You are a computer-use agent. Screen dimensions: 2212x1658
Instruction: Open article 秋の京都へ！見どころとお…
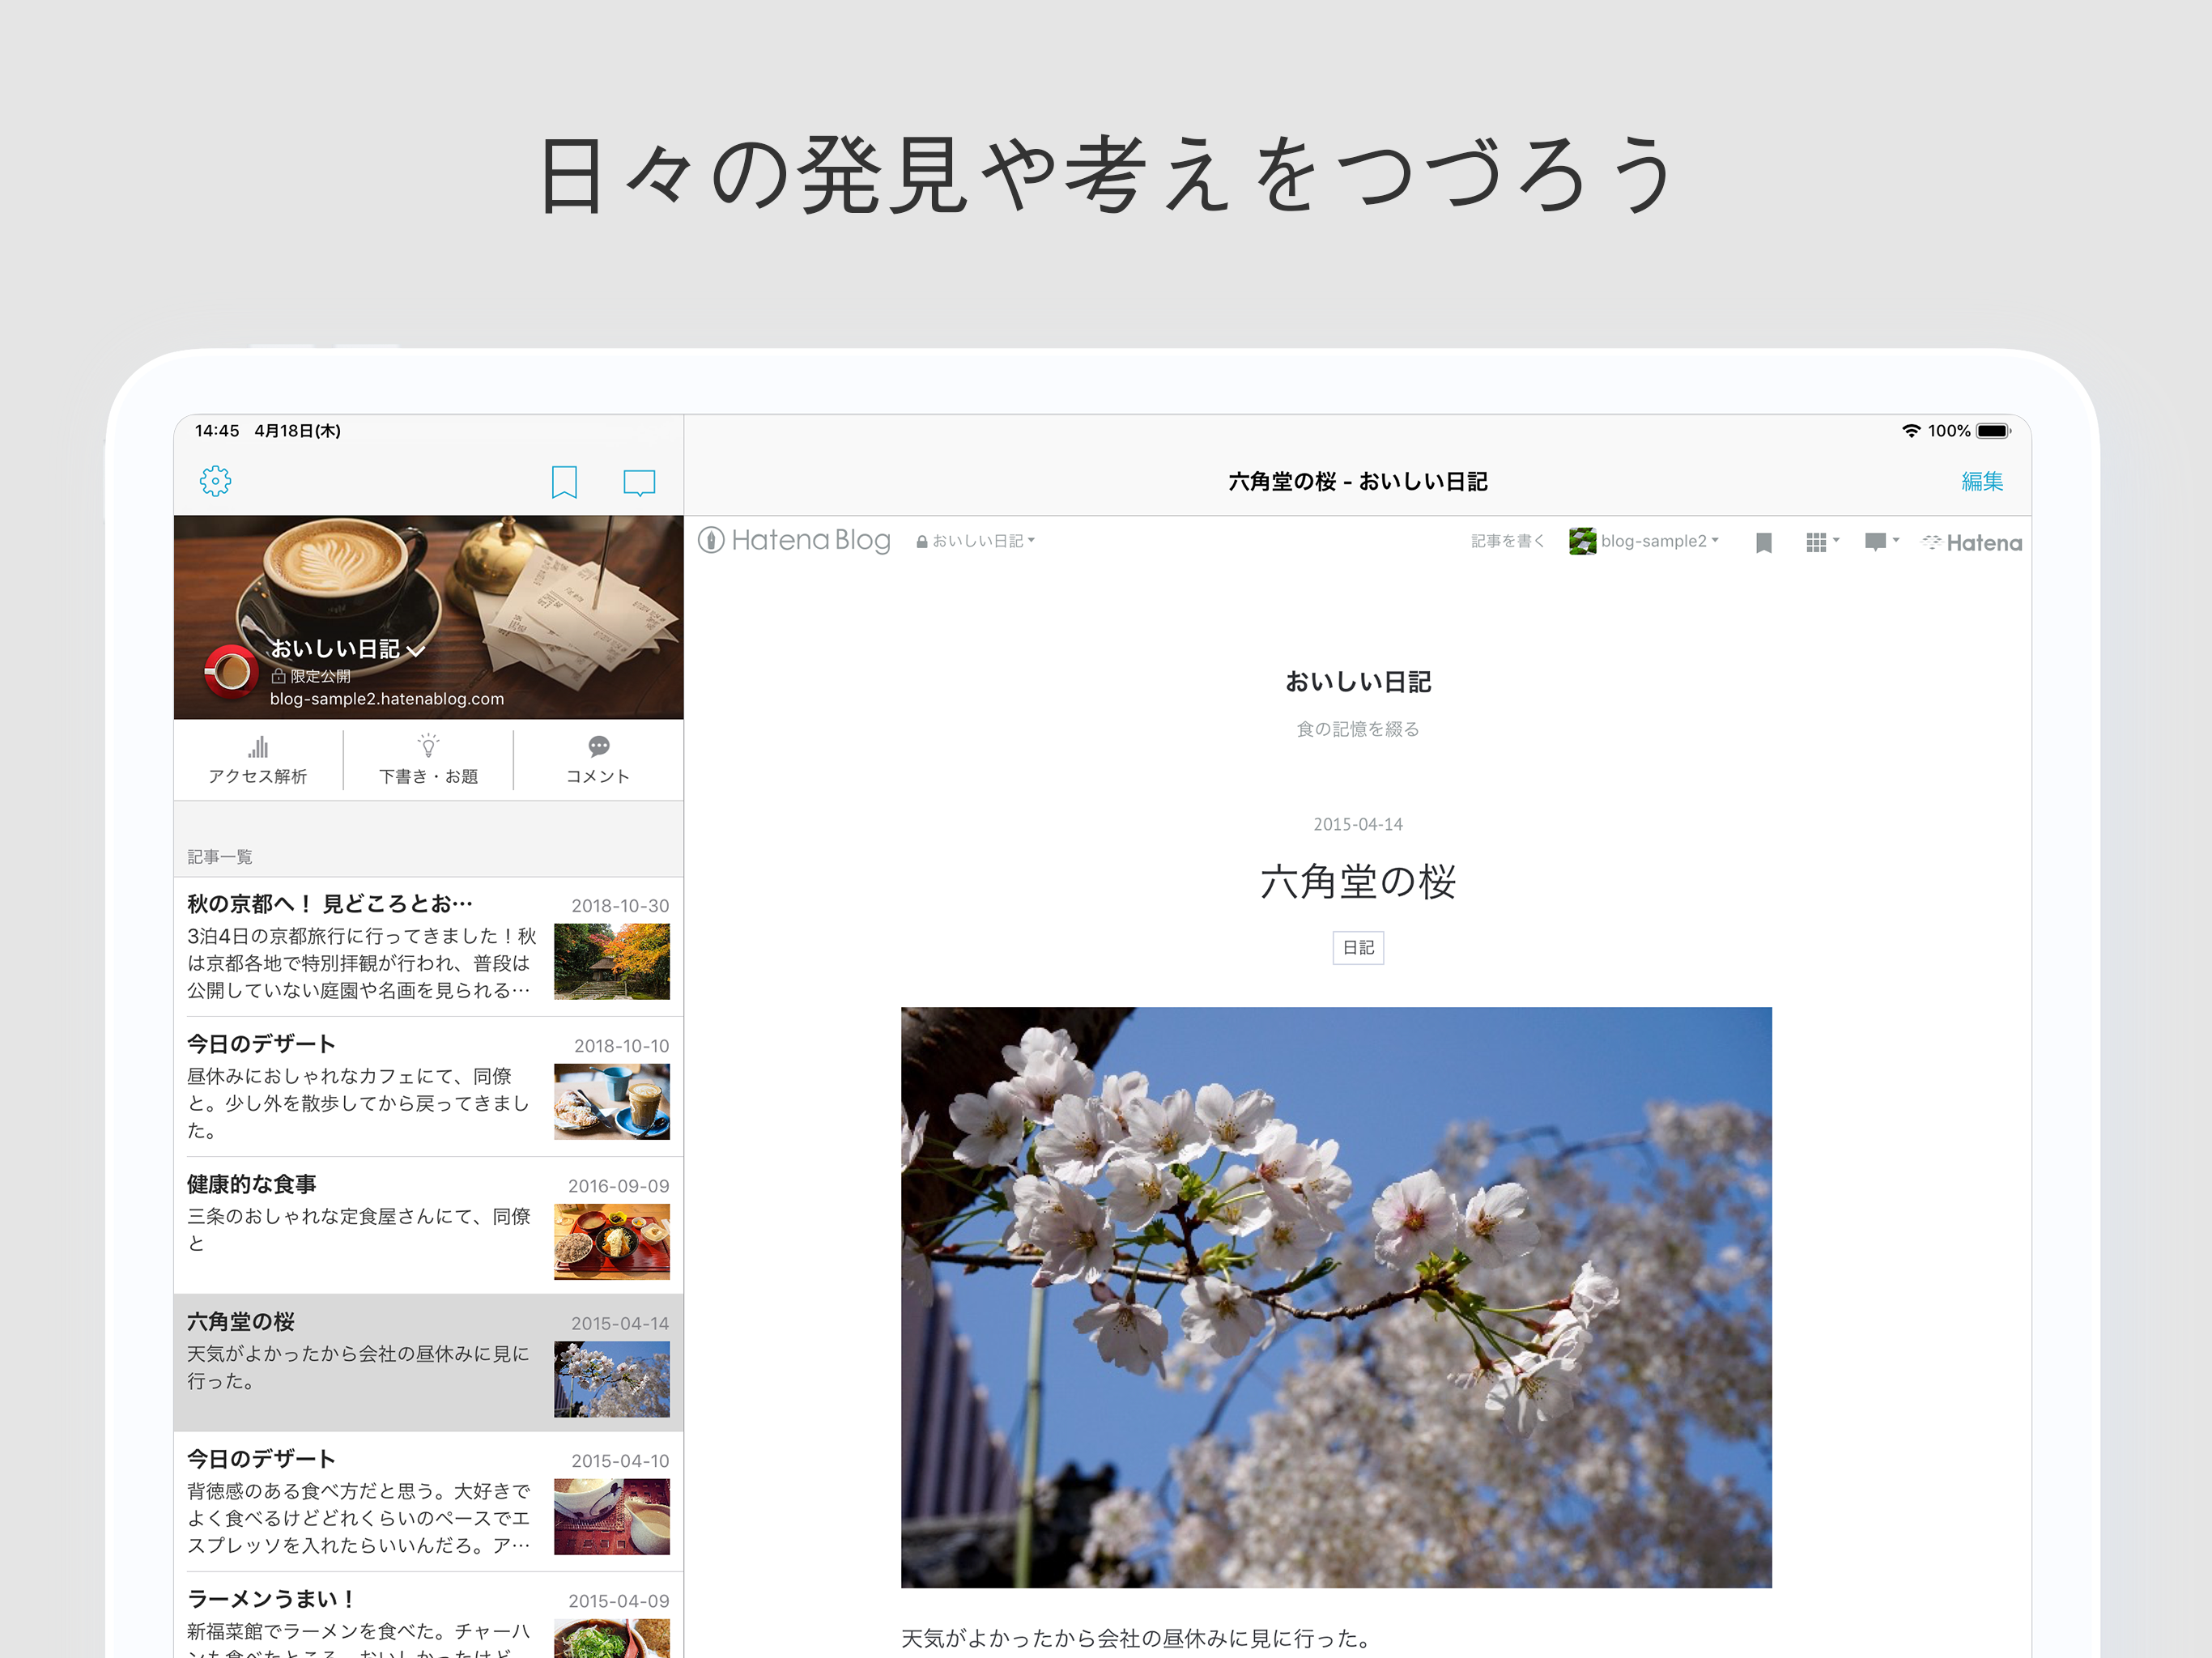click(428, 946)
